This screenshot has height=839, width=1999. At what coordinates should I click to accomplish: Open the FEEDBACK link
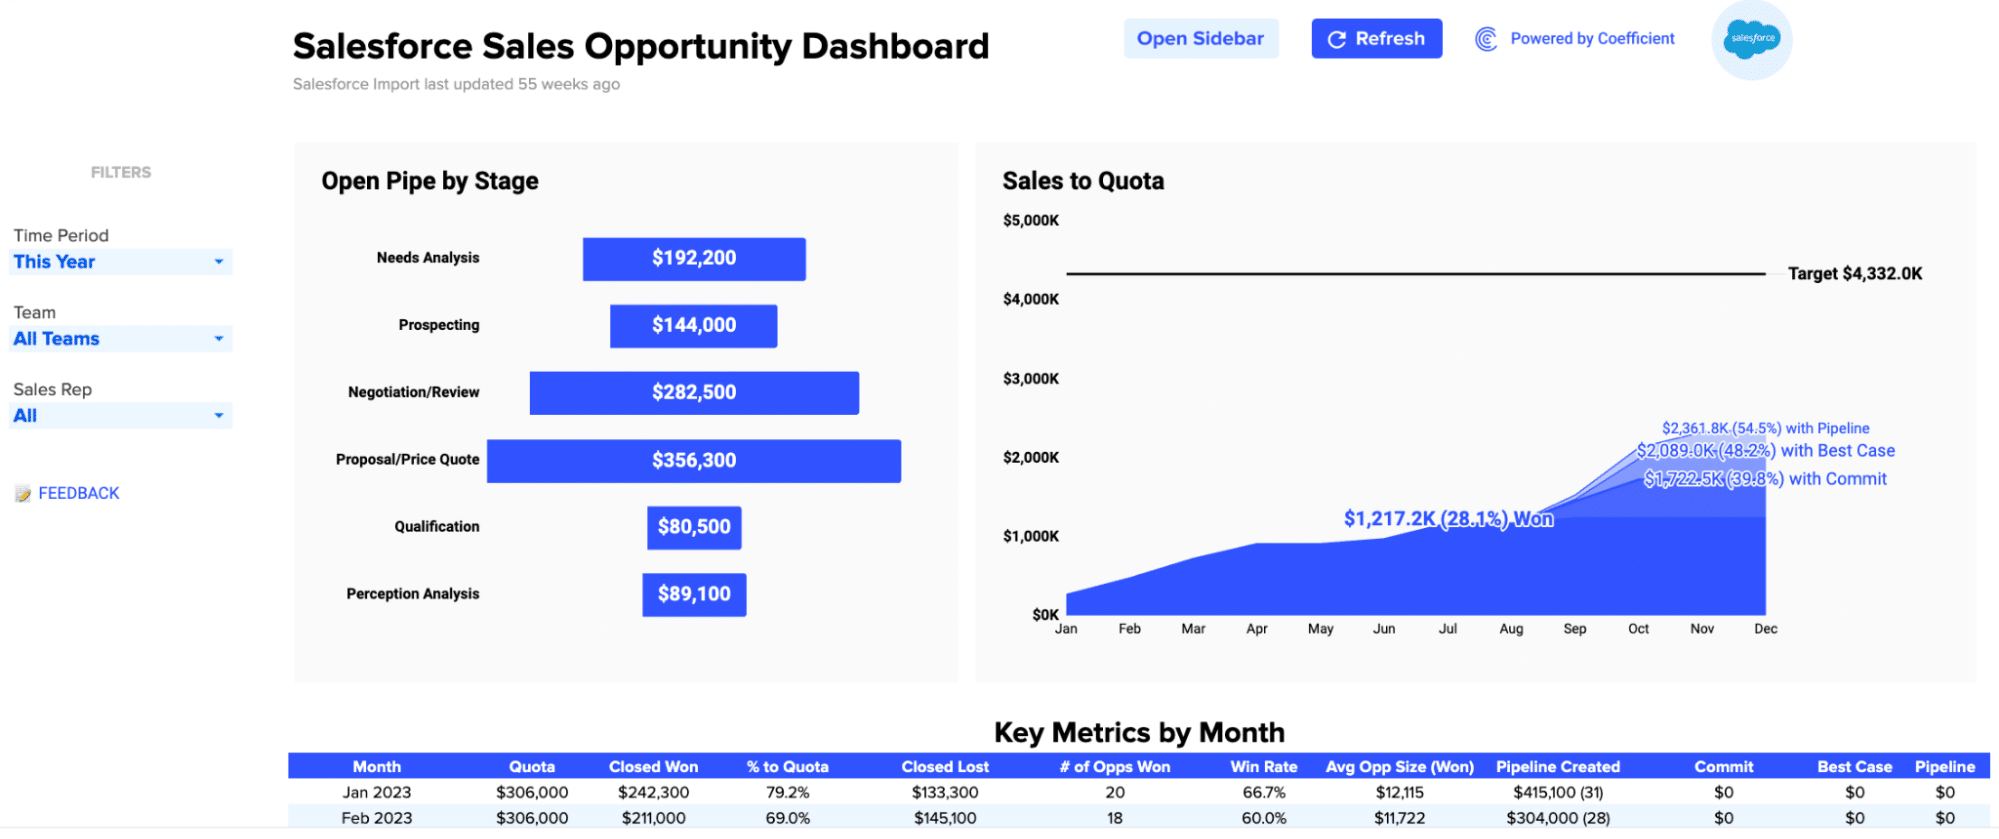(x=78, y=494)
